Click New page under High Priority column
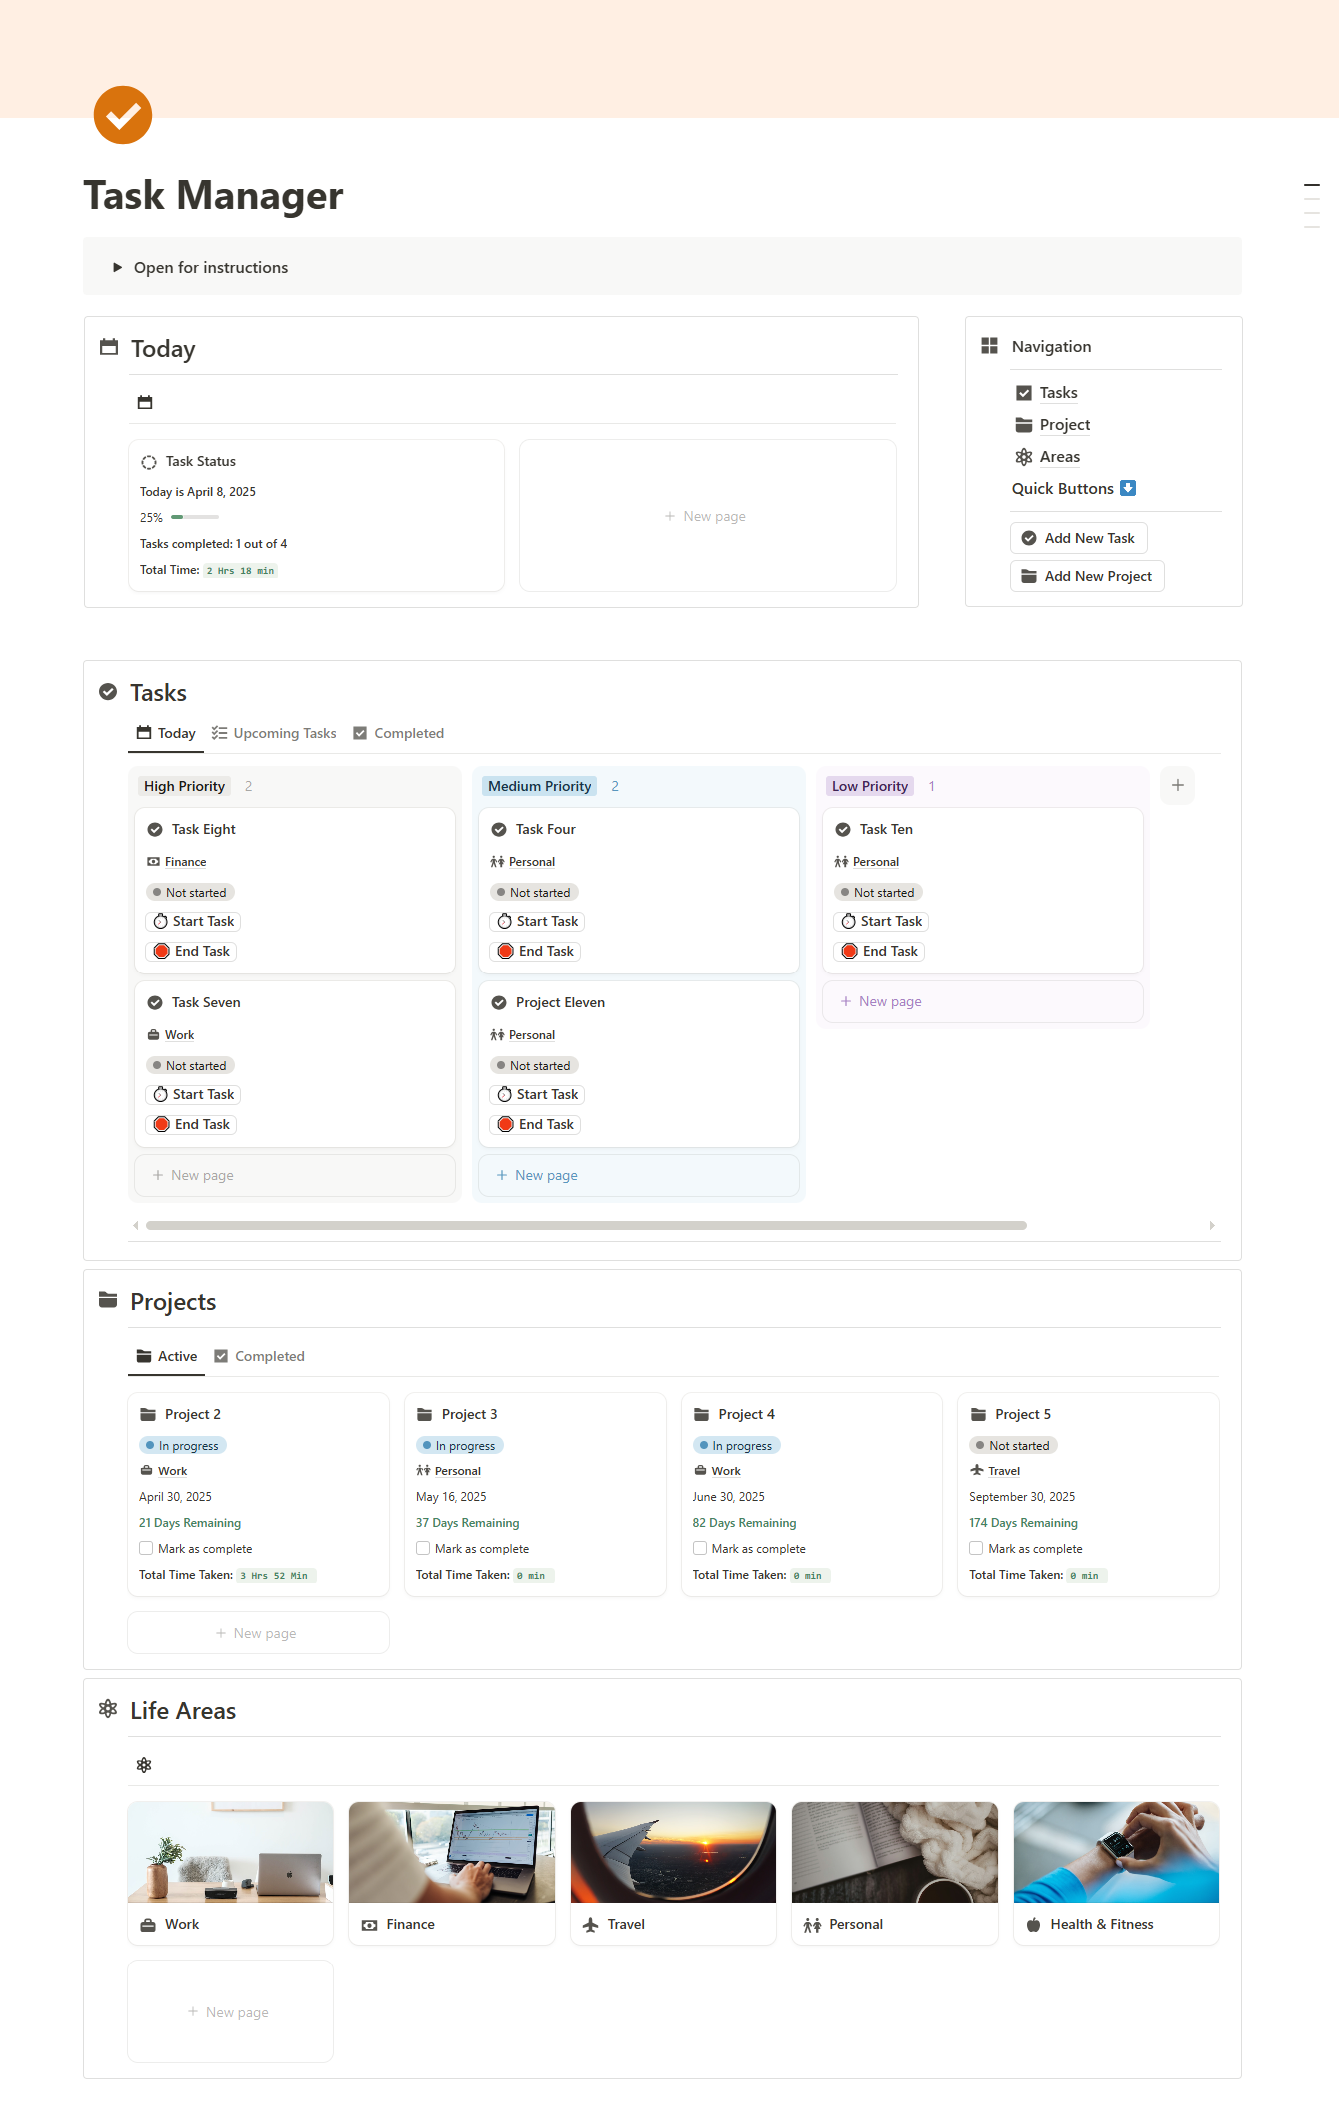This screenshot has height=2120, width=1339. (295, 1175)
